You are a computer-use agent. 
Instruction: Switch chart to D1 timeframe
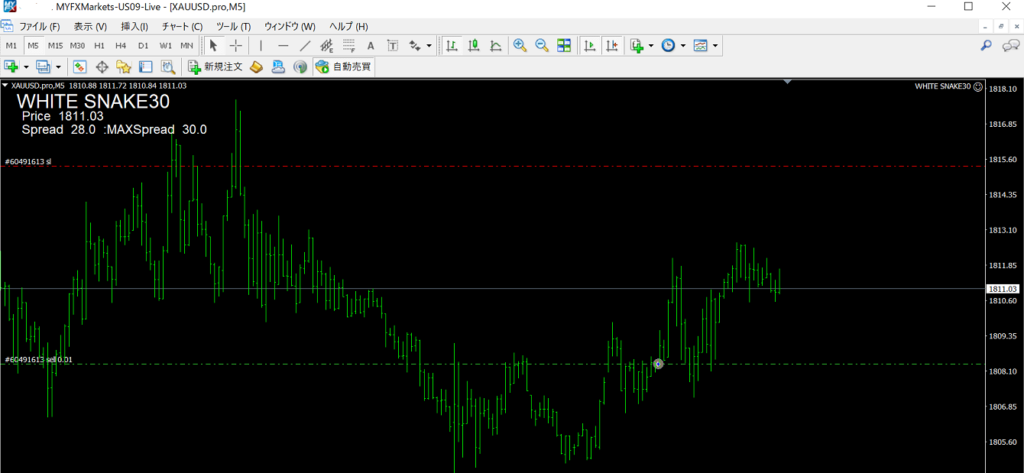tap(143, 46)
